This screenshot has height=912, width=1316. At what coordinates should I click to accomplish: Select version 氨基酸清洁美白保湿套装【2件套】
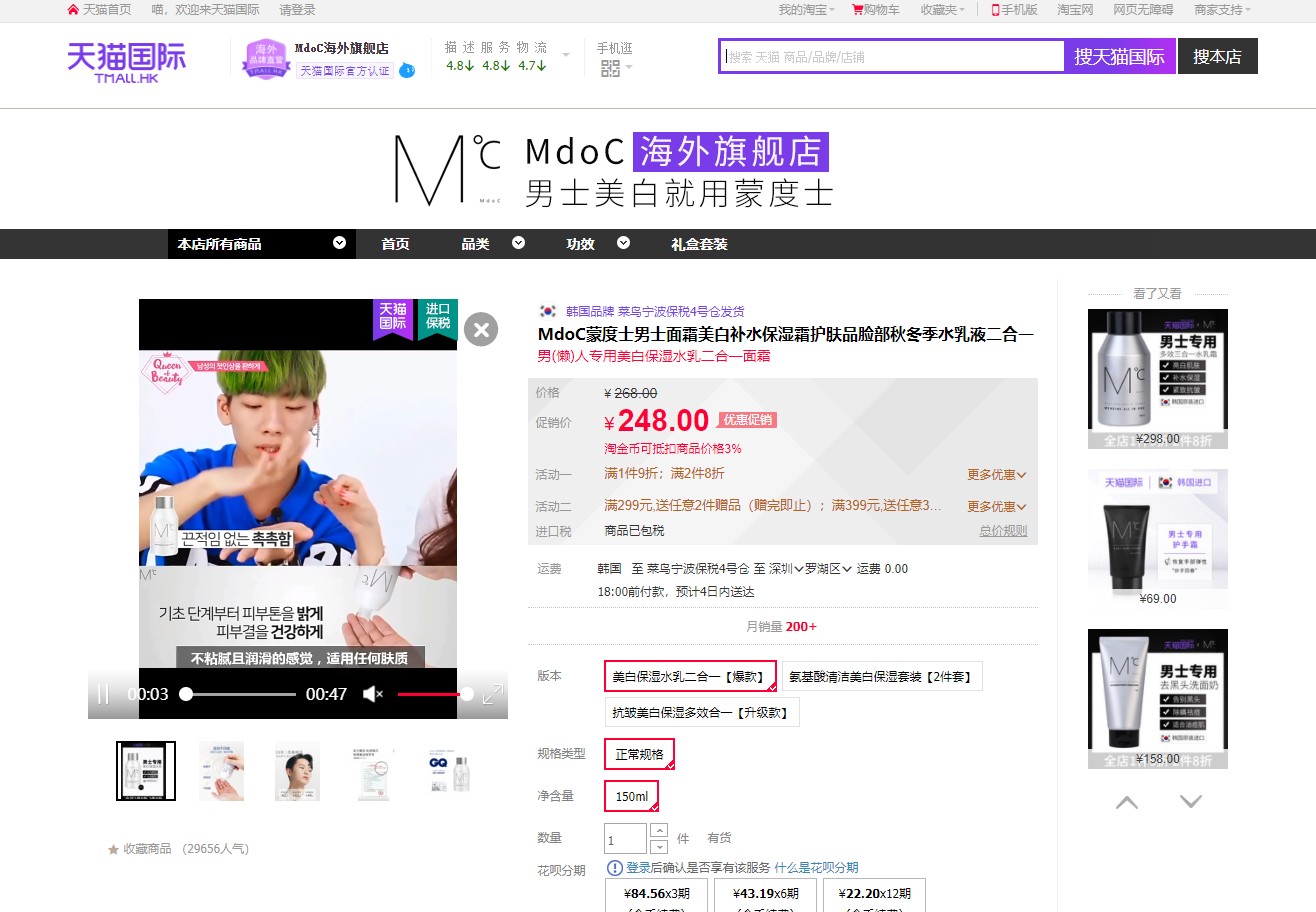coord(882,676)
